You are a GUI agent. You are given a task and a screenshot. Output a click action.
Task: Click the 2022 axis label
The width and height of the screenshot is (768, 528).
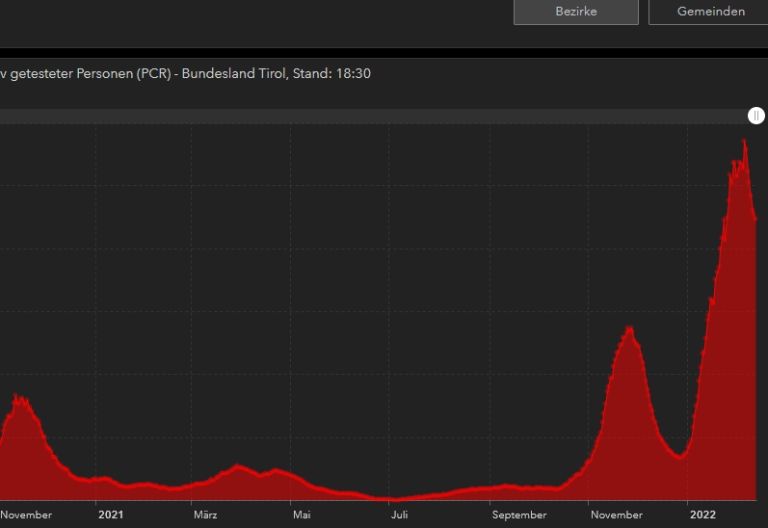pyautogui.click(x=703, y=515)
